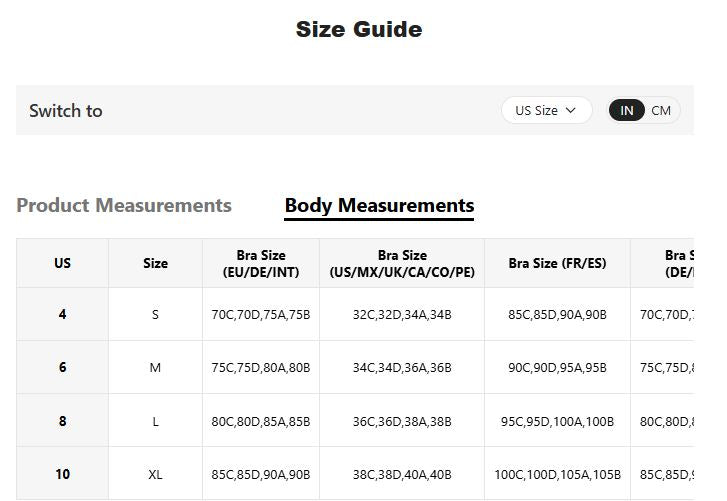Image resolution: width=727 pixels, height=501 pixels.
Task: Switch to Product Measurements tab
Action: [x=124, y=205]
